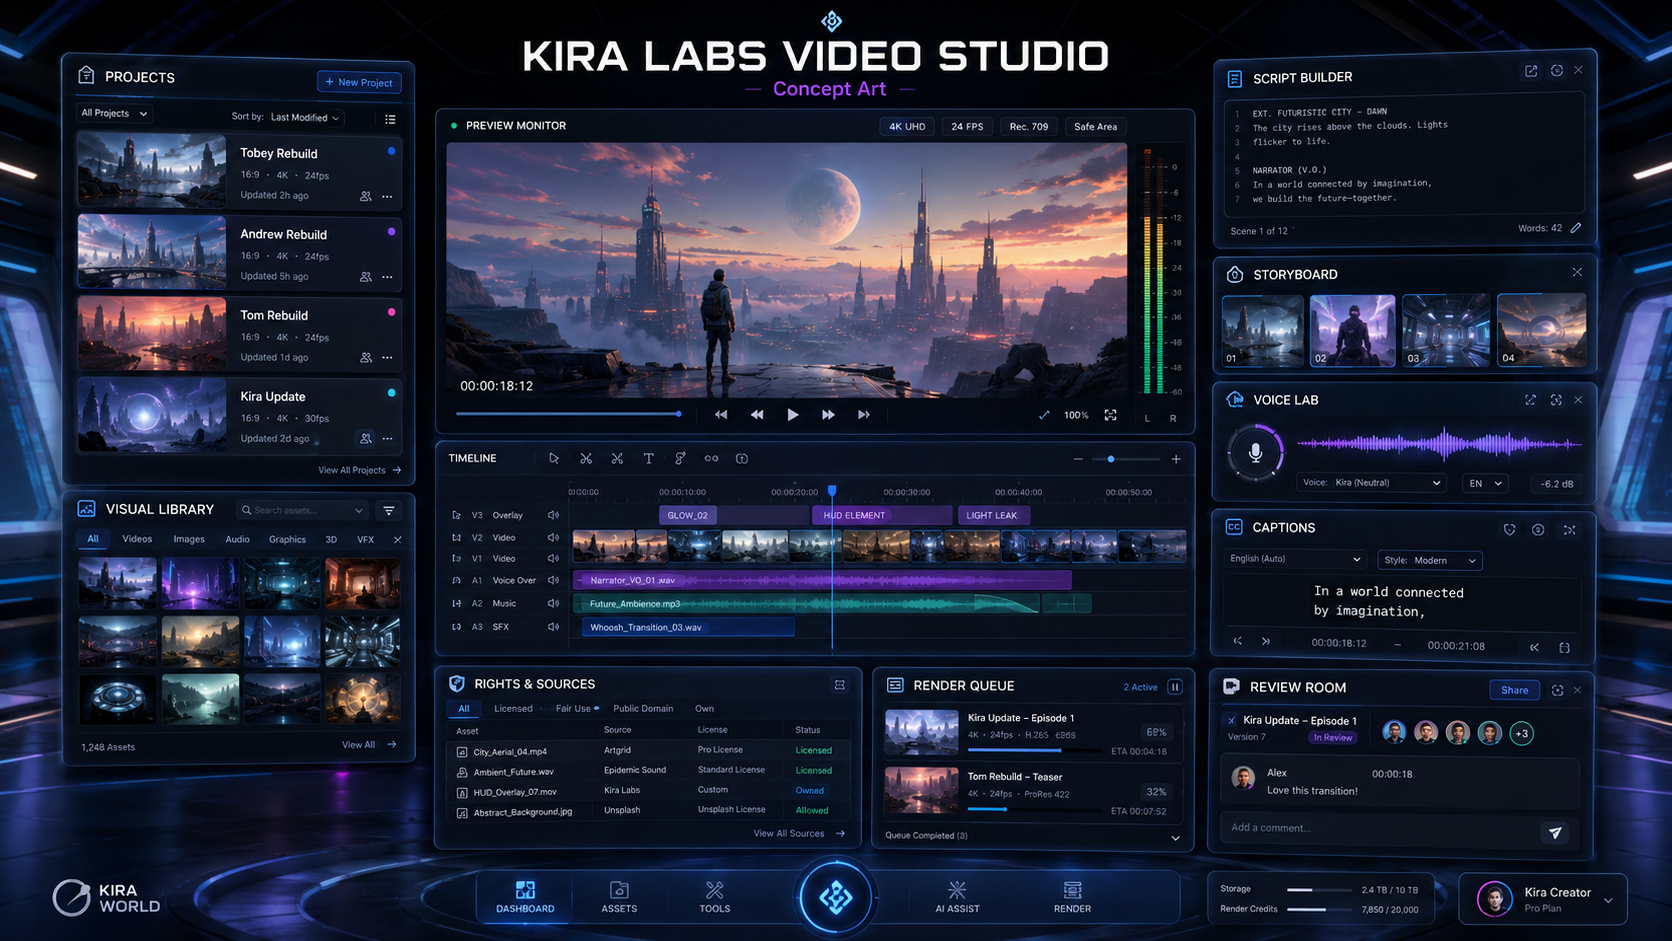Open Assets from the bottom dock
The height and width of the screenshot is (941, 1672).
click(619, 897)
